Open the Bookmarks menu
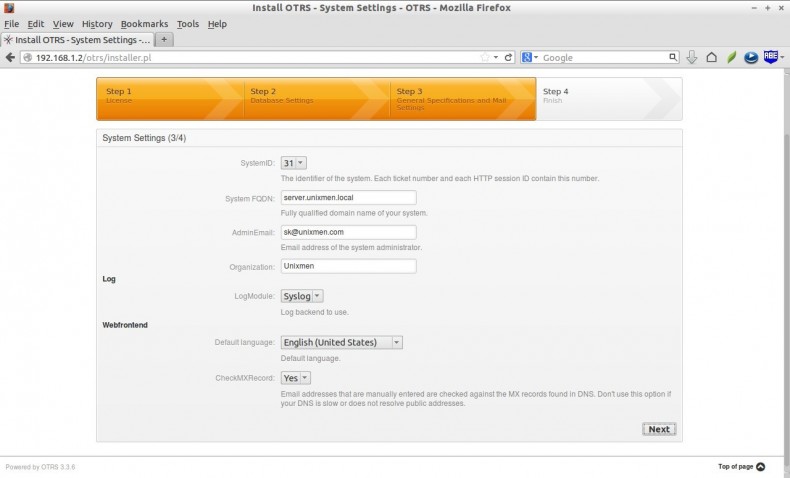This screenshot has width=790, height=478. [x=144, y=24]
